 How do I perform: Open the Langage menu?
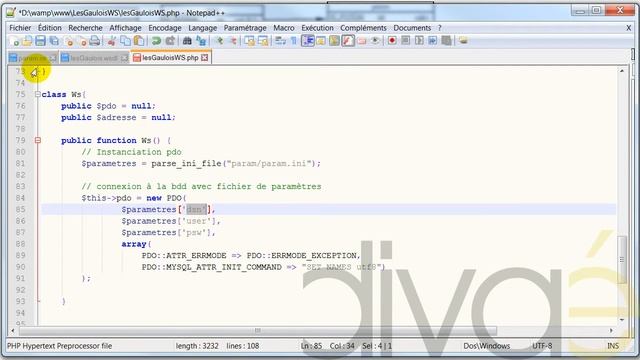click(202, 28)
